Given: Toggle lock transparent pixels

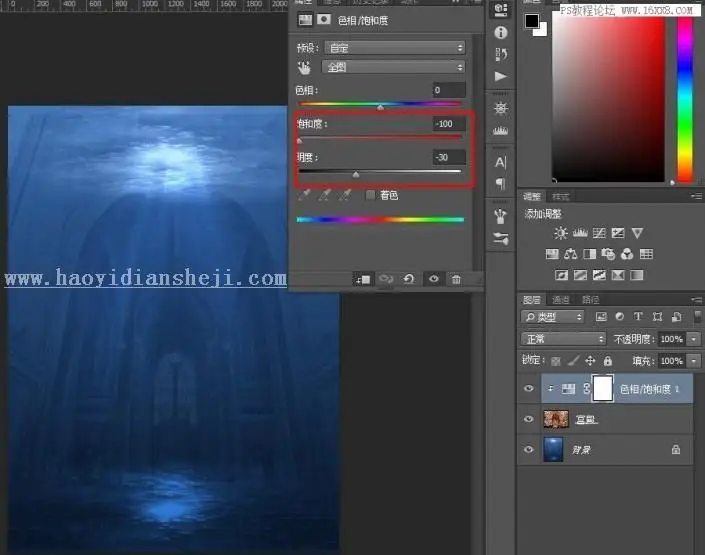Looking at the screenshot, I should click(556, 361).
